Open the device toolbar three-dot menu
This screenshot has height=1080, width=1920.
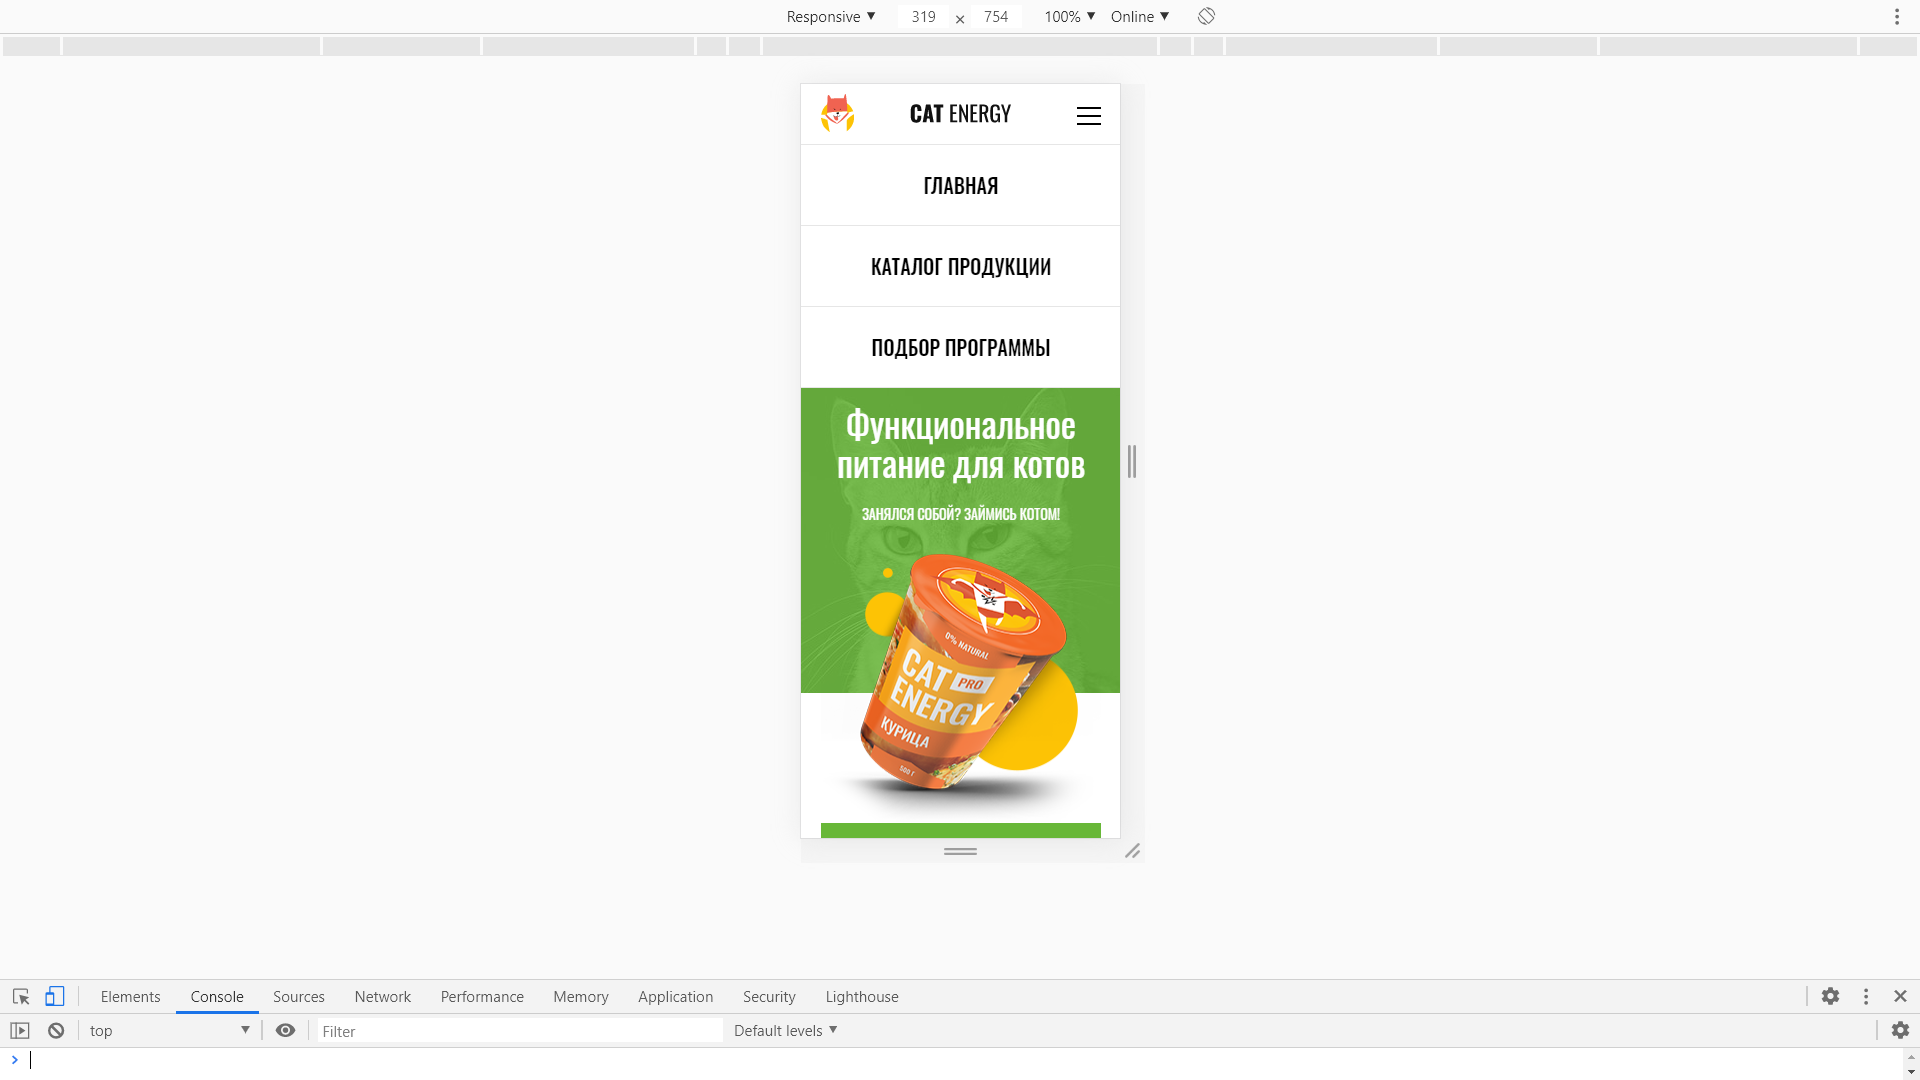click(1897, 16)
